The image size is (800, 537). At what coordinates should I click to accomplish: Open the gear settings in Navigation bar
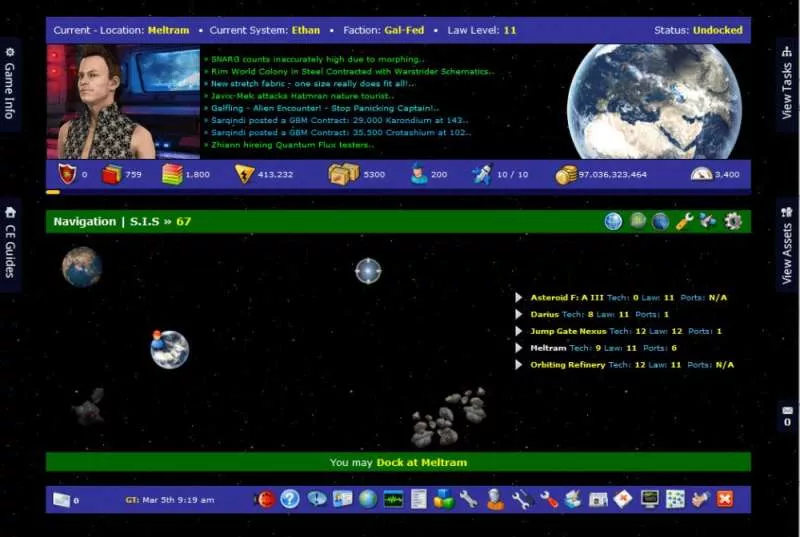coord(733,221)
